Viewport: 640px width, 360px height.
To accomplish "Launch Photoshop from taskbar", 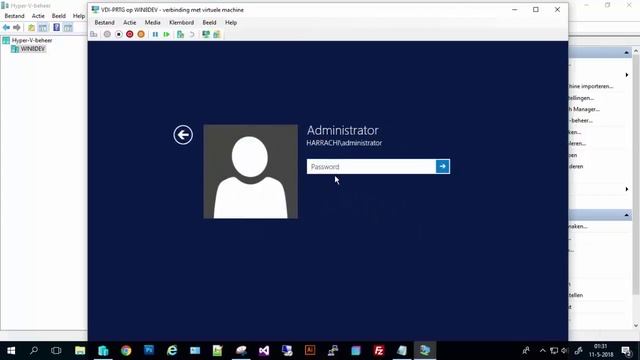I will (149, 351).
